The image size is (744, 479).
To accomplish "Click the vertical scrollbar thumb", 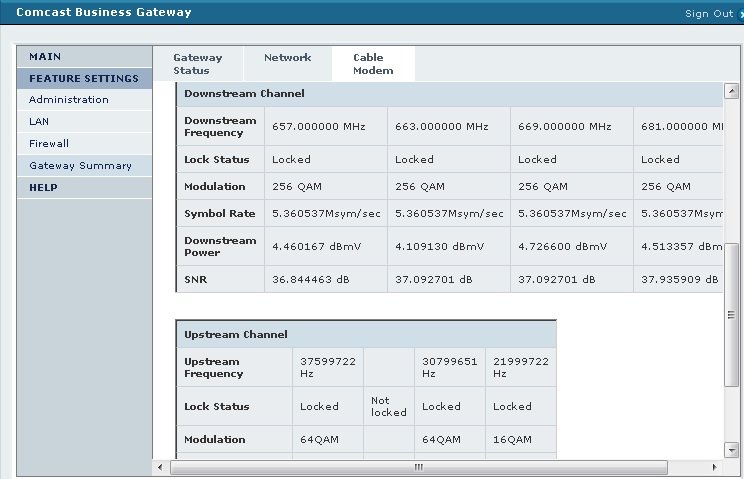I will [731, 315].
